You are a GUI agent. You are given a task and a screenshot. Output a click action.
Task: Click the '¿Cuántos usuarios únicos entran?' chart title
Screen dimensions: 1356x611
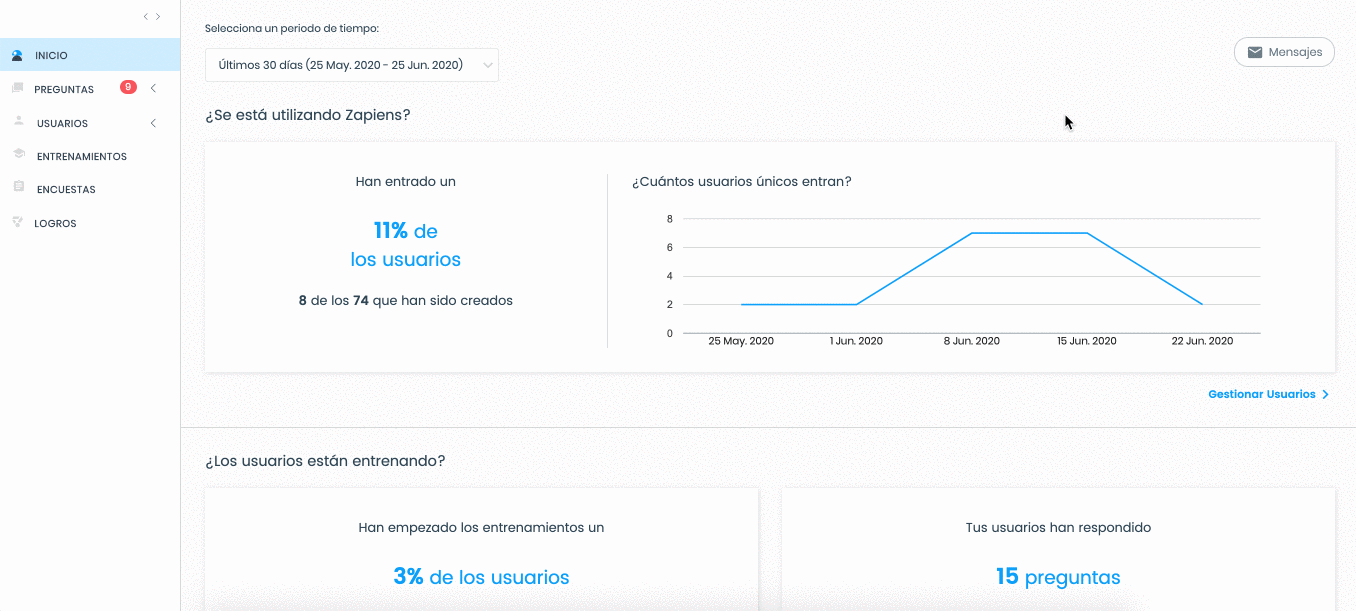coord(741,181)
